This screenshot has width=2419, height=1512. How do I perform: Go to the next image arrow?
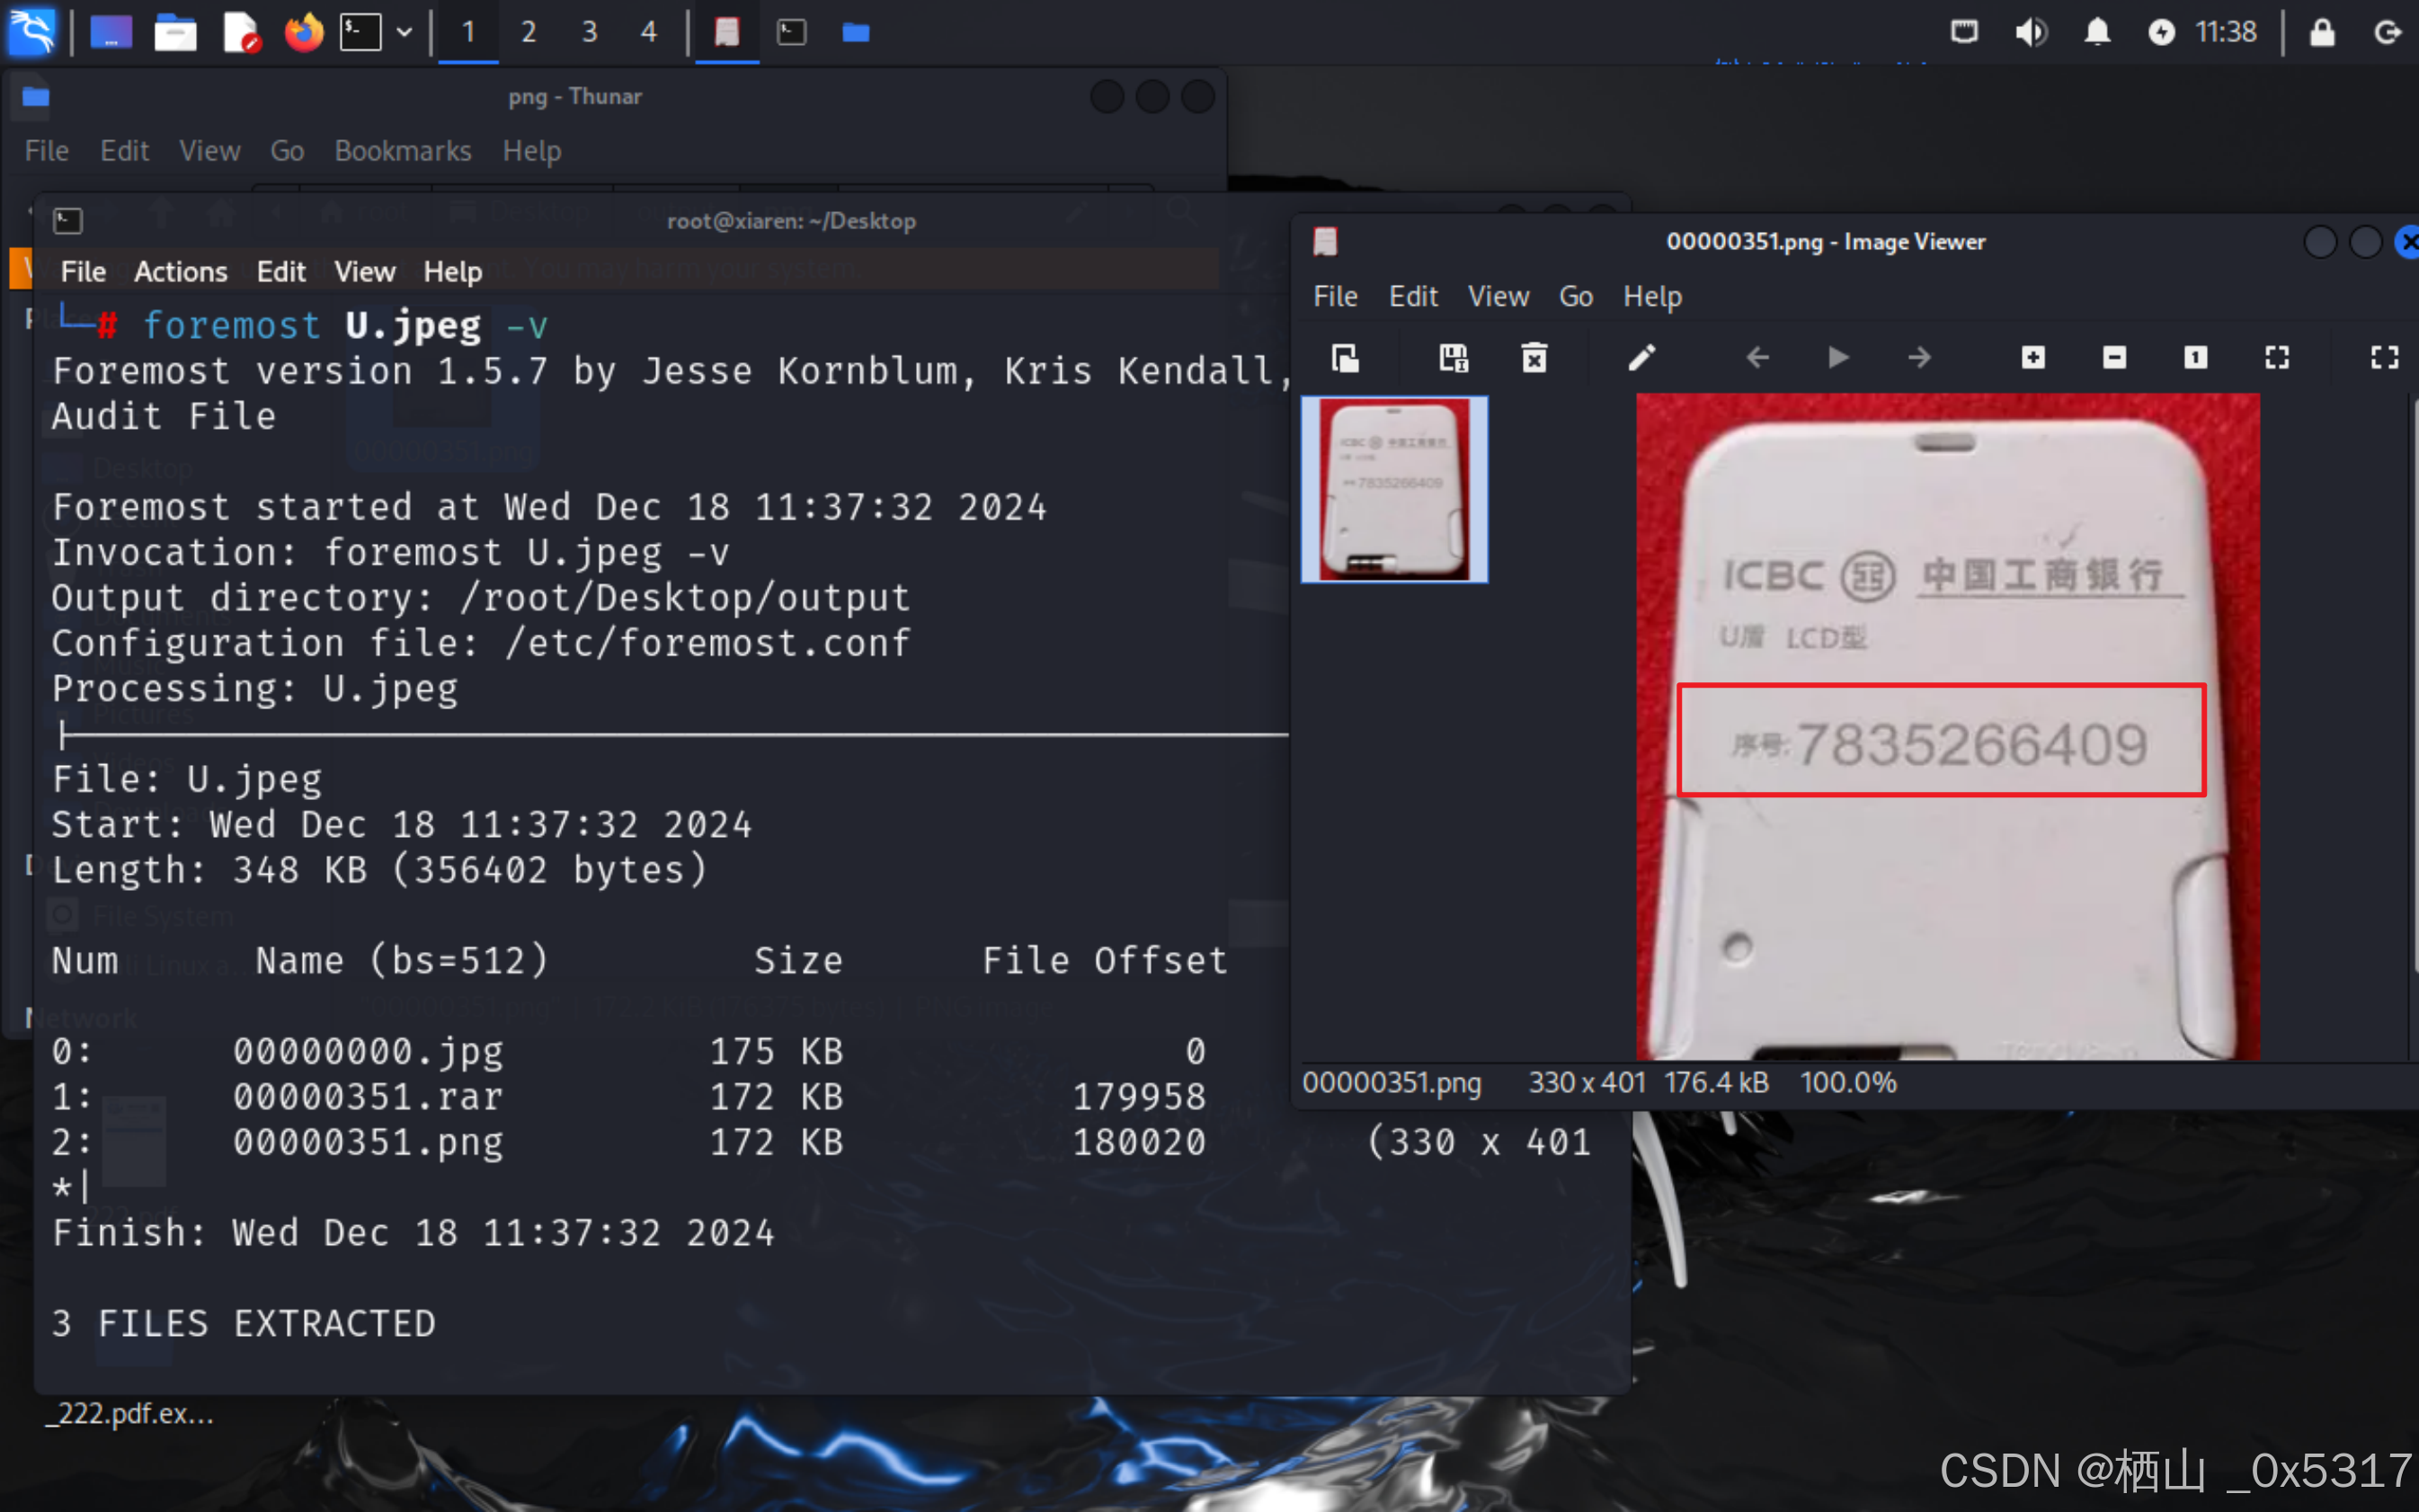tap(1919, 357)
